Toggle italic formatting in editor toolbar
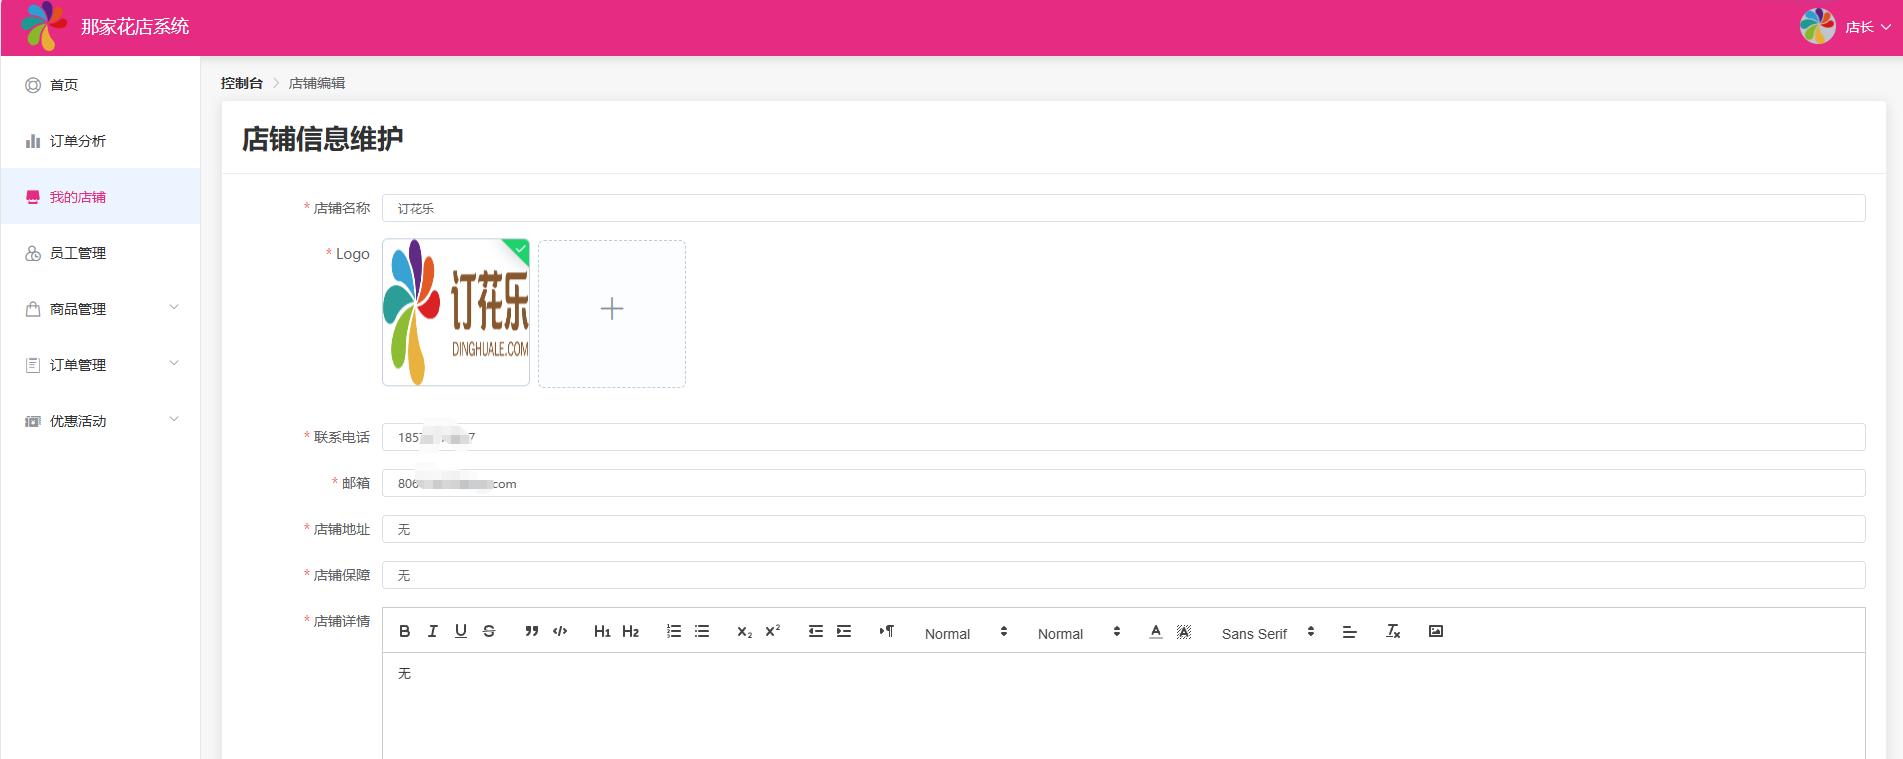Image resolution: width=1903 pixels, height=759 pixels. pos(433,631)
